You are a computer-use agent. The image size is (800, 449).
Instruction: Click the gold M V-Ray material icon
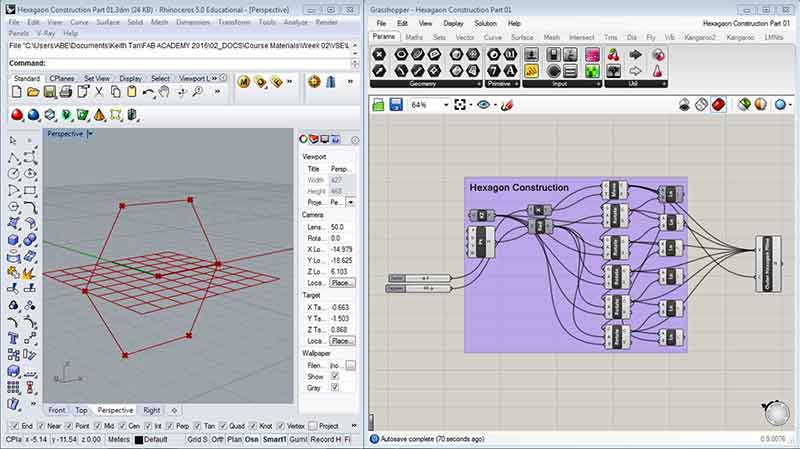[243, 82]
